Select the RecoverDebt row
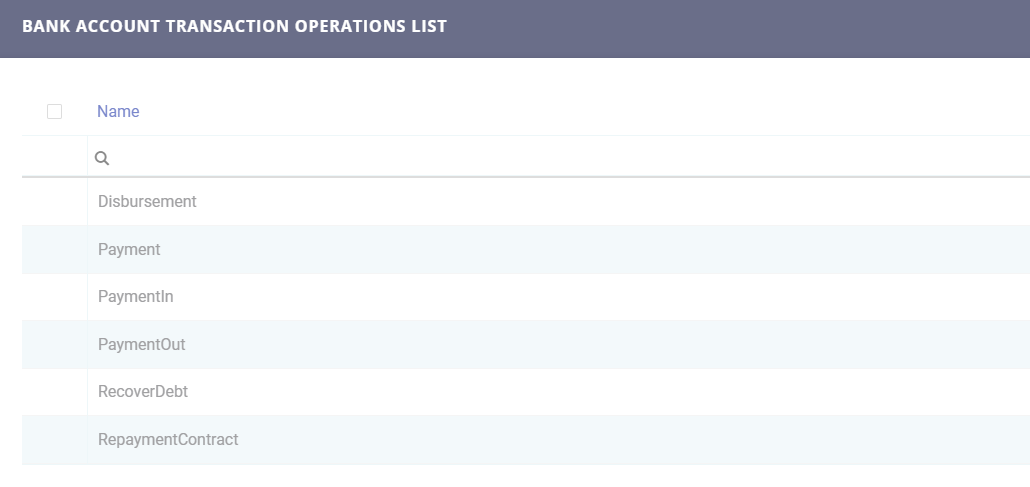This screenshot has width=1030, height=487. 143,392
